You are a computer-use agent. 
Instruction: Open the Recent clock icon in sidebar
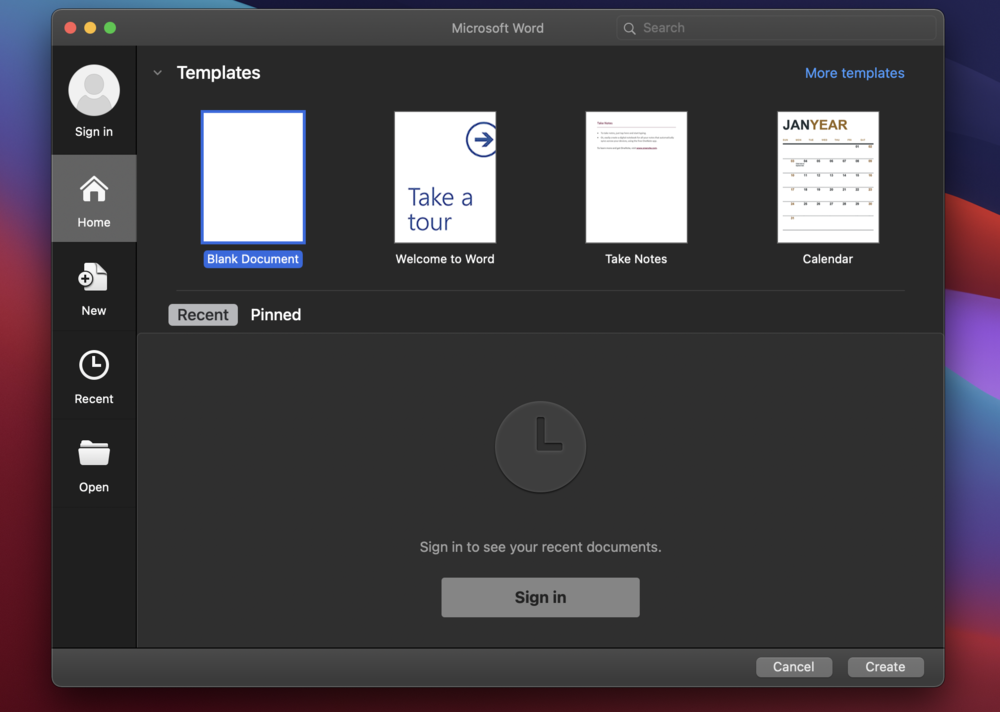point(94,366)
